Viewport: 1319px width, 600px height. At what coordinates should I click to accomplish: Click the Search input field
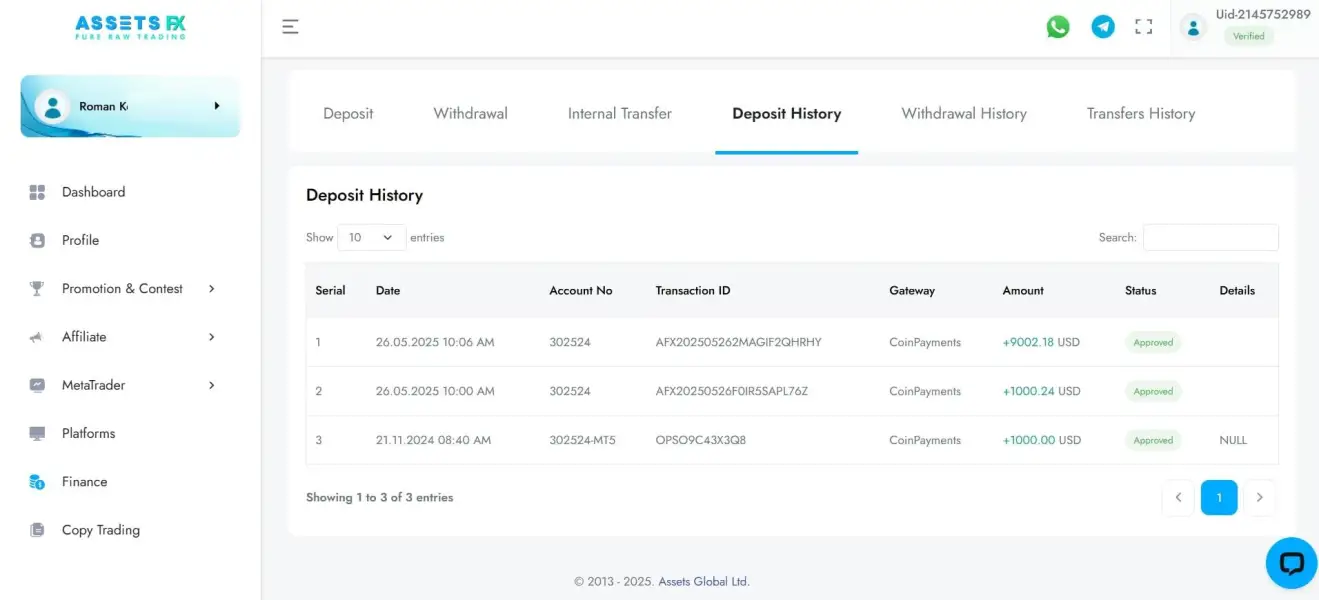pos(1210,238)
